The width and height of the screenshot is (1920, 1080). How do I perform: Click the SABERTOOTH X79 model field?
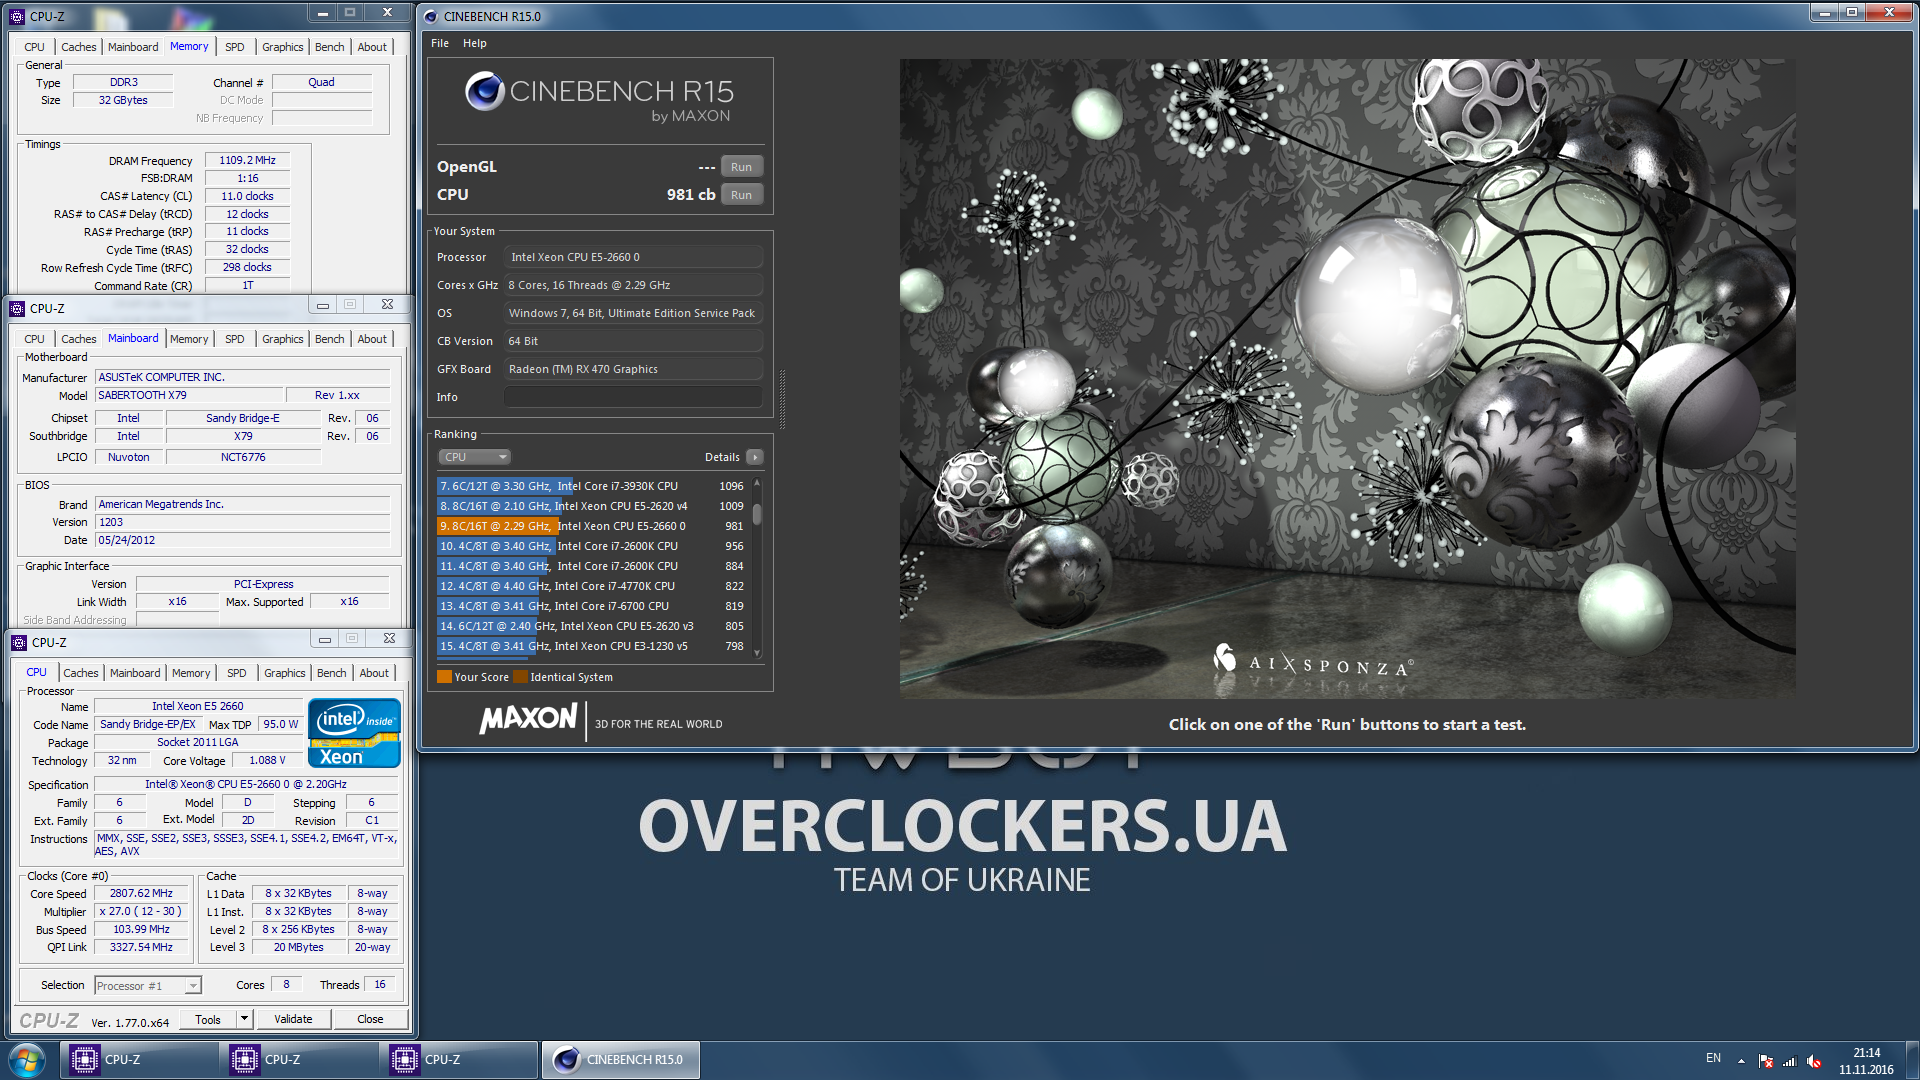[x=190, y=395]
